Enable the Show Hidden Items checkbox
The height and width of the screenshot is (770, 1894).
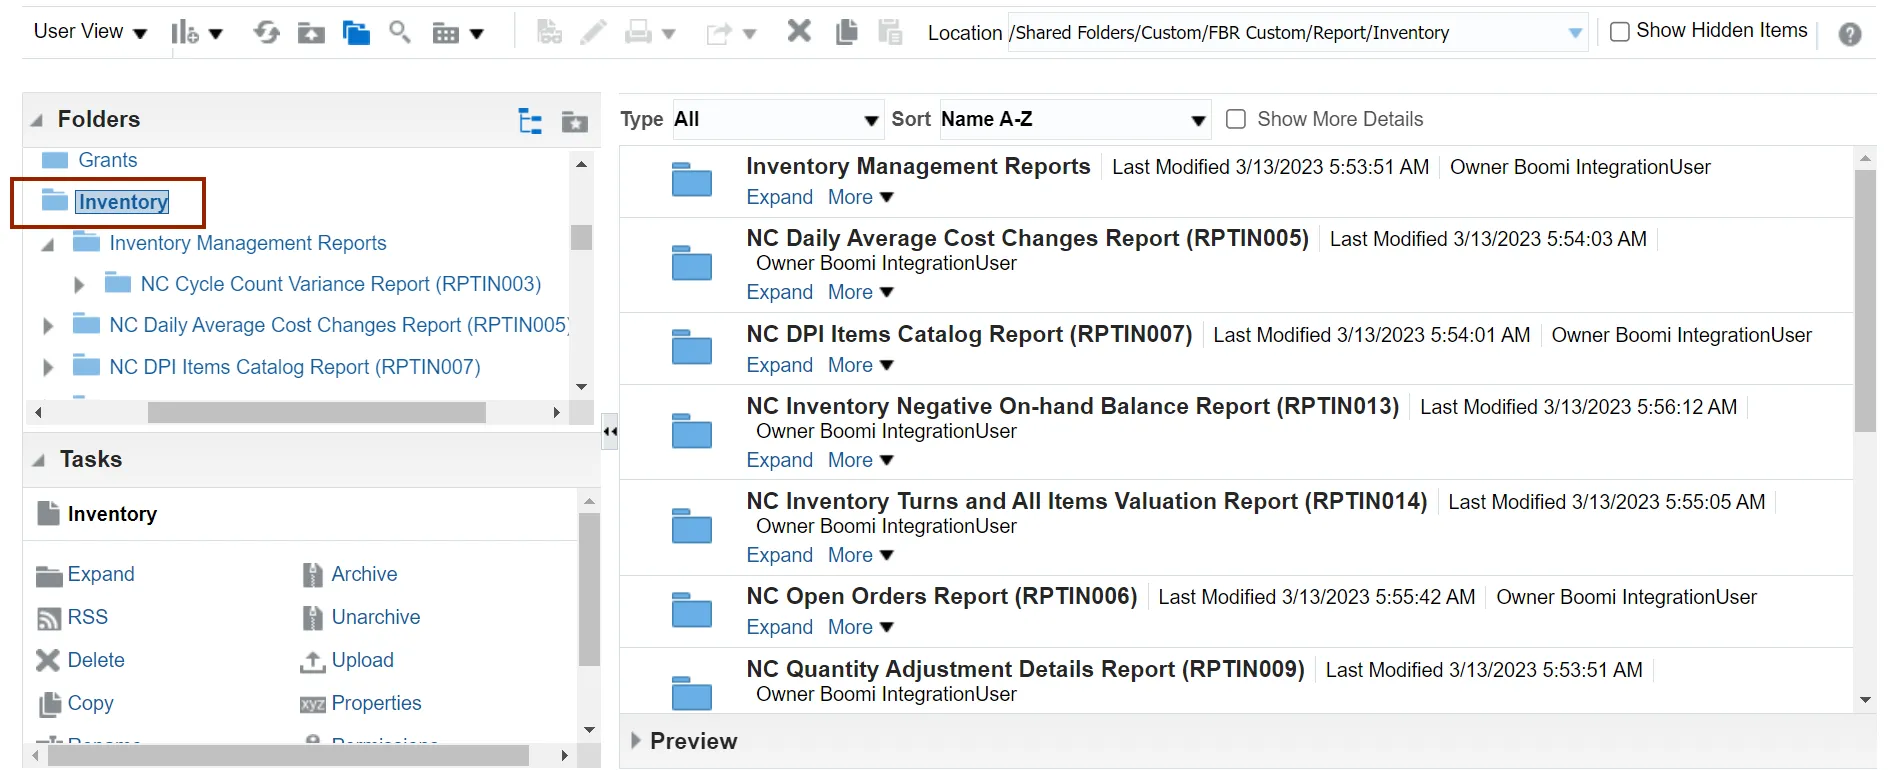[1620, 32]
